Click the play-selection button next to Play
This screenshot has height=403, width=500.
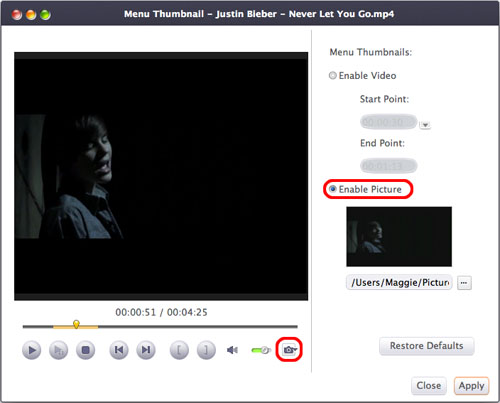click(x=58, y=350)
